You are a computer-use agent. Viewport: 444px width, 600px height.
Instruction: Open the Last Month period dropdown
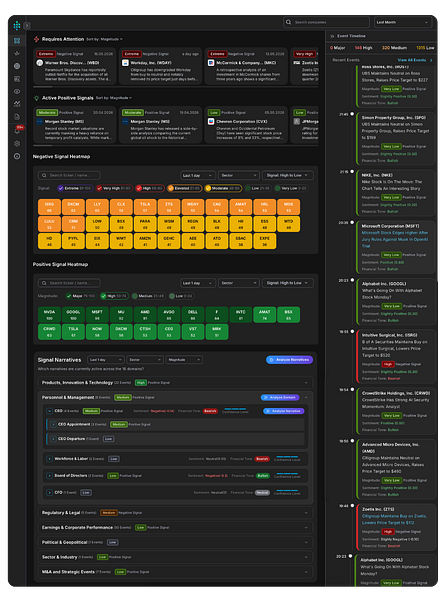point(402,22)
